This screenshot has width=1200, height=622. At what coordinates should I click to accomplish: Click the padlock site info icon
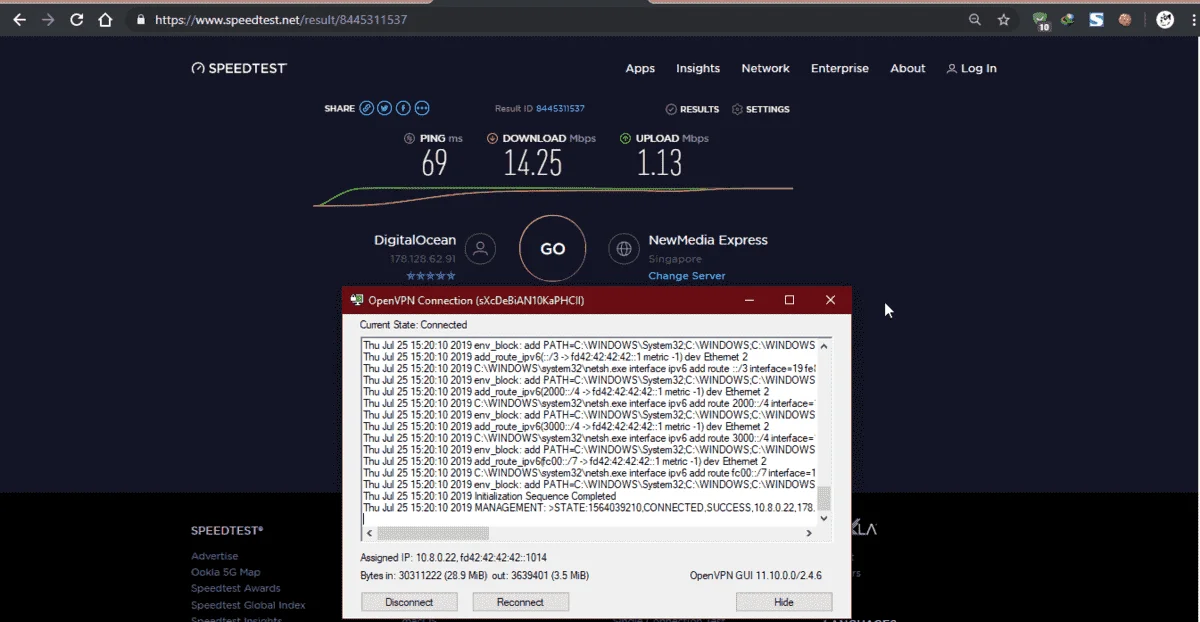point(141,20)
